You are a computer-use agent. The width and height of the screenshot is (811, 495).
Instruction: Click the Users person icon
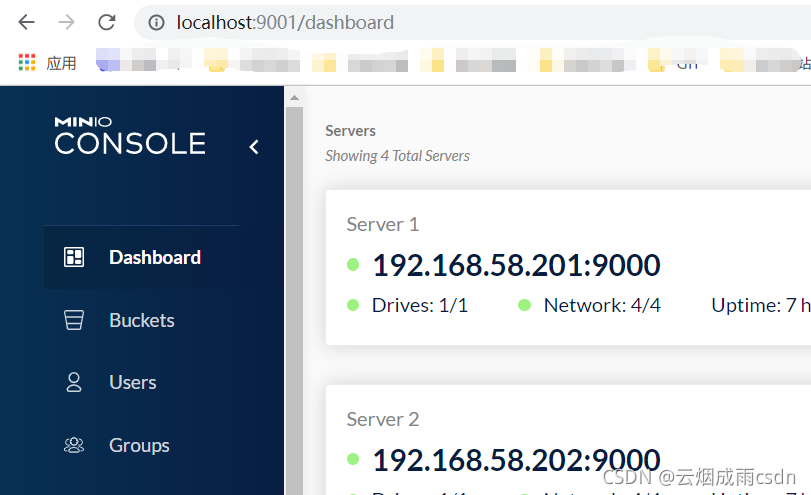[x=74, y=382]
